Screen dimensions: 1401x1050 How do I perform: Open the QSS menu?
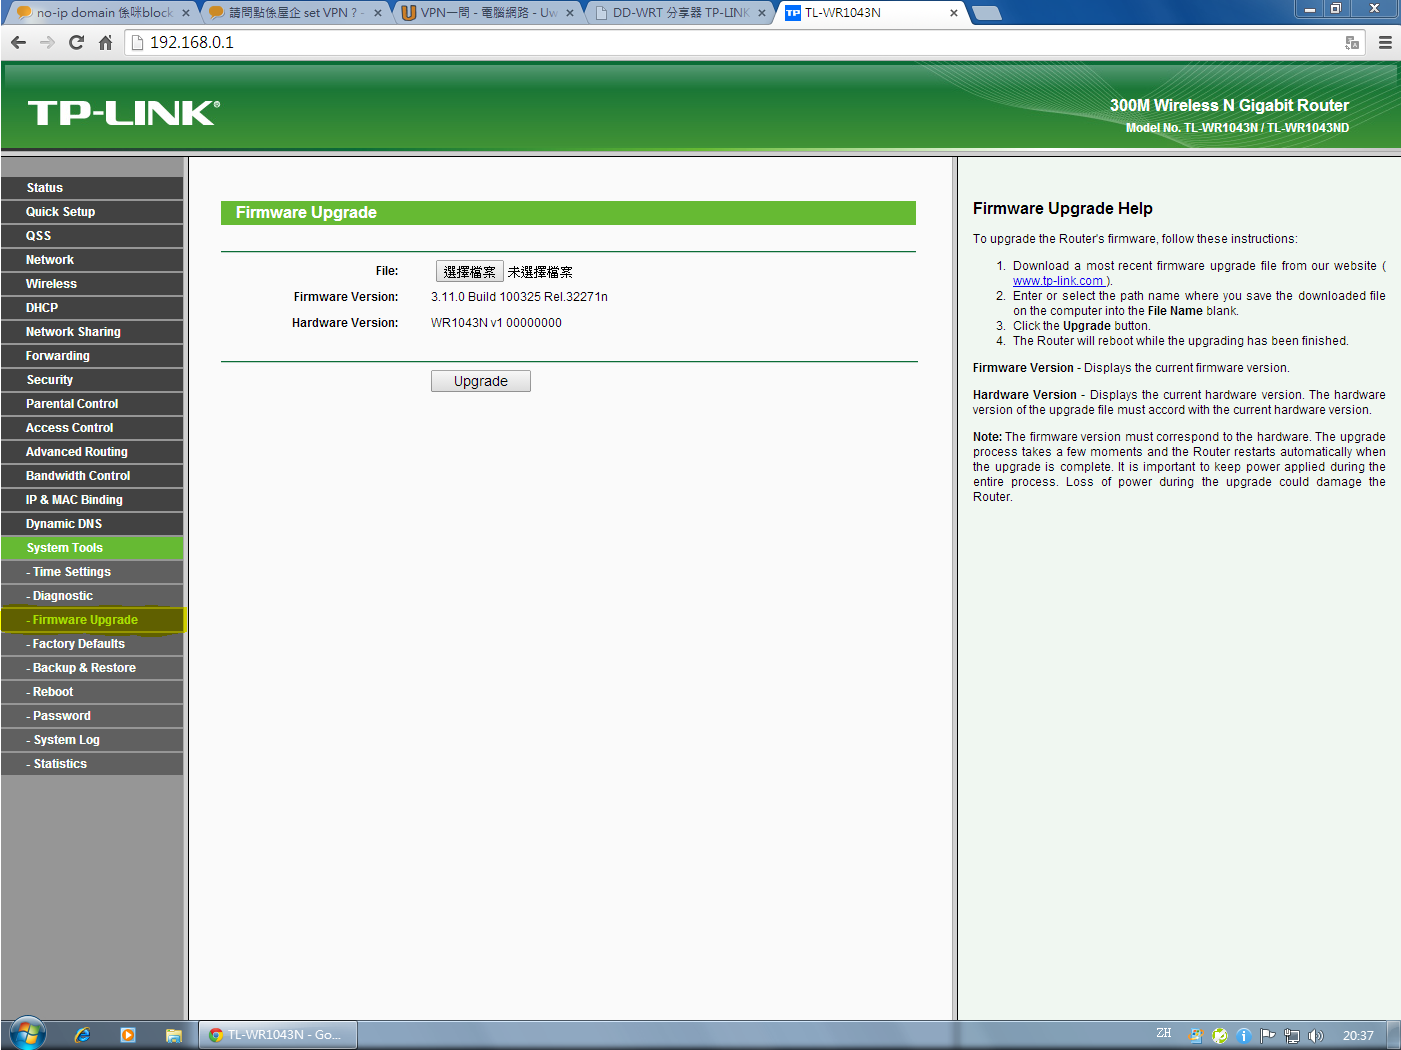pos(92,236)
